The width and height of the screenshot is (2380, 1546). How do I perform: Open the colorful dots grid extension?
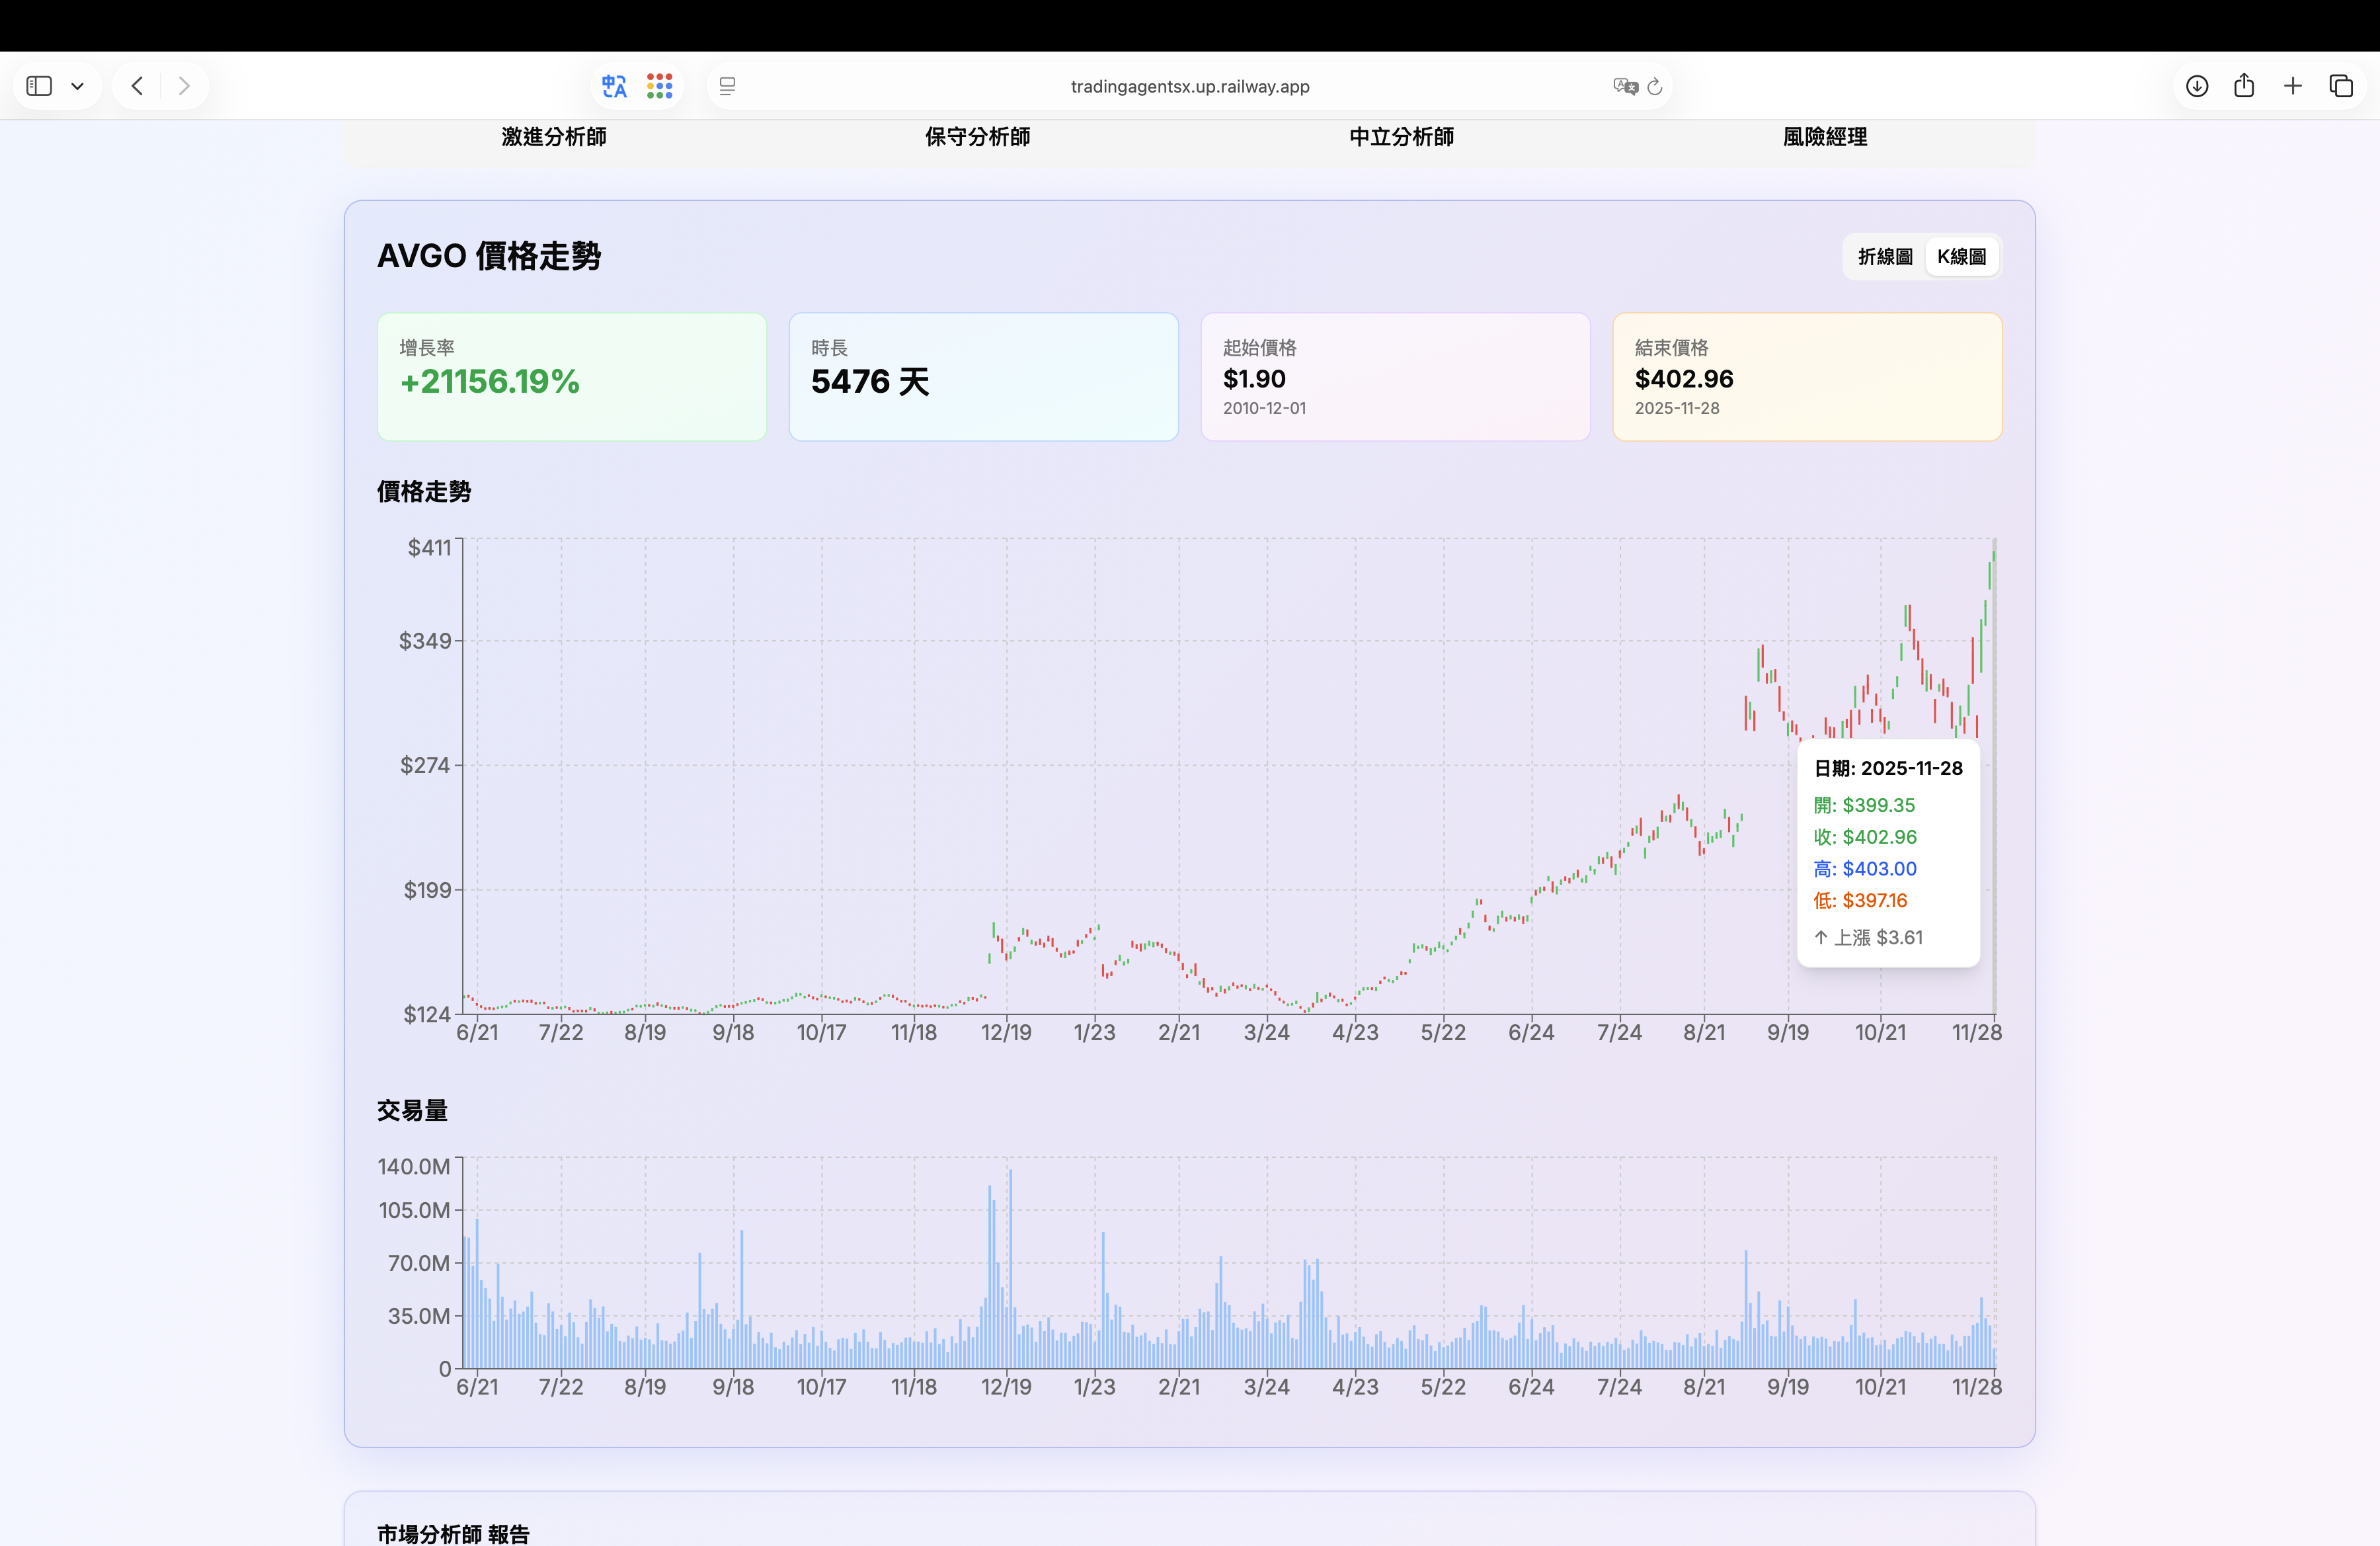pyautogui.click(x=660, y=86)
